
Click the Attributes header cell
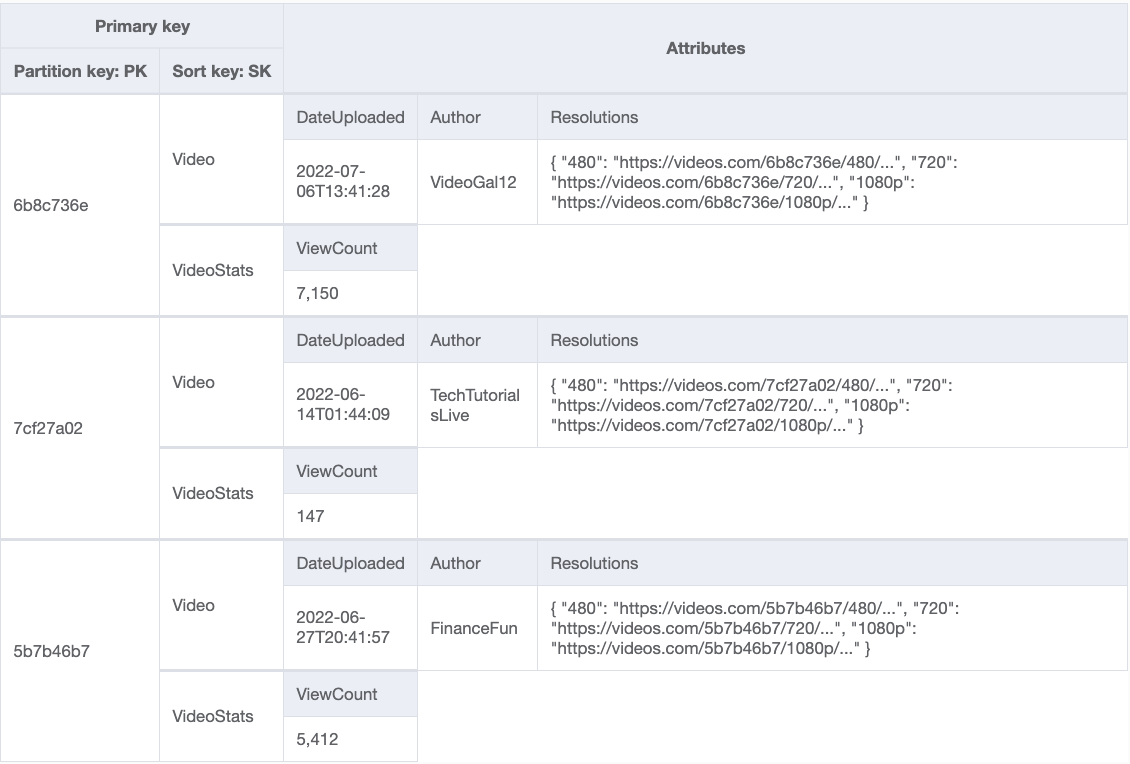(x=705, y=48)
